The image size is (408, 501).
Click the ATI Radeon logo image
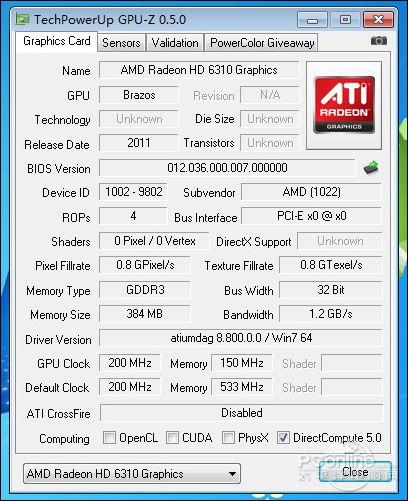click(344, 105)
